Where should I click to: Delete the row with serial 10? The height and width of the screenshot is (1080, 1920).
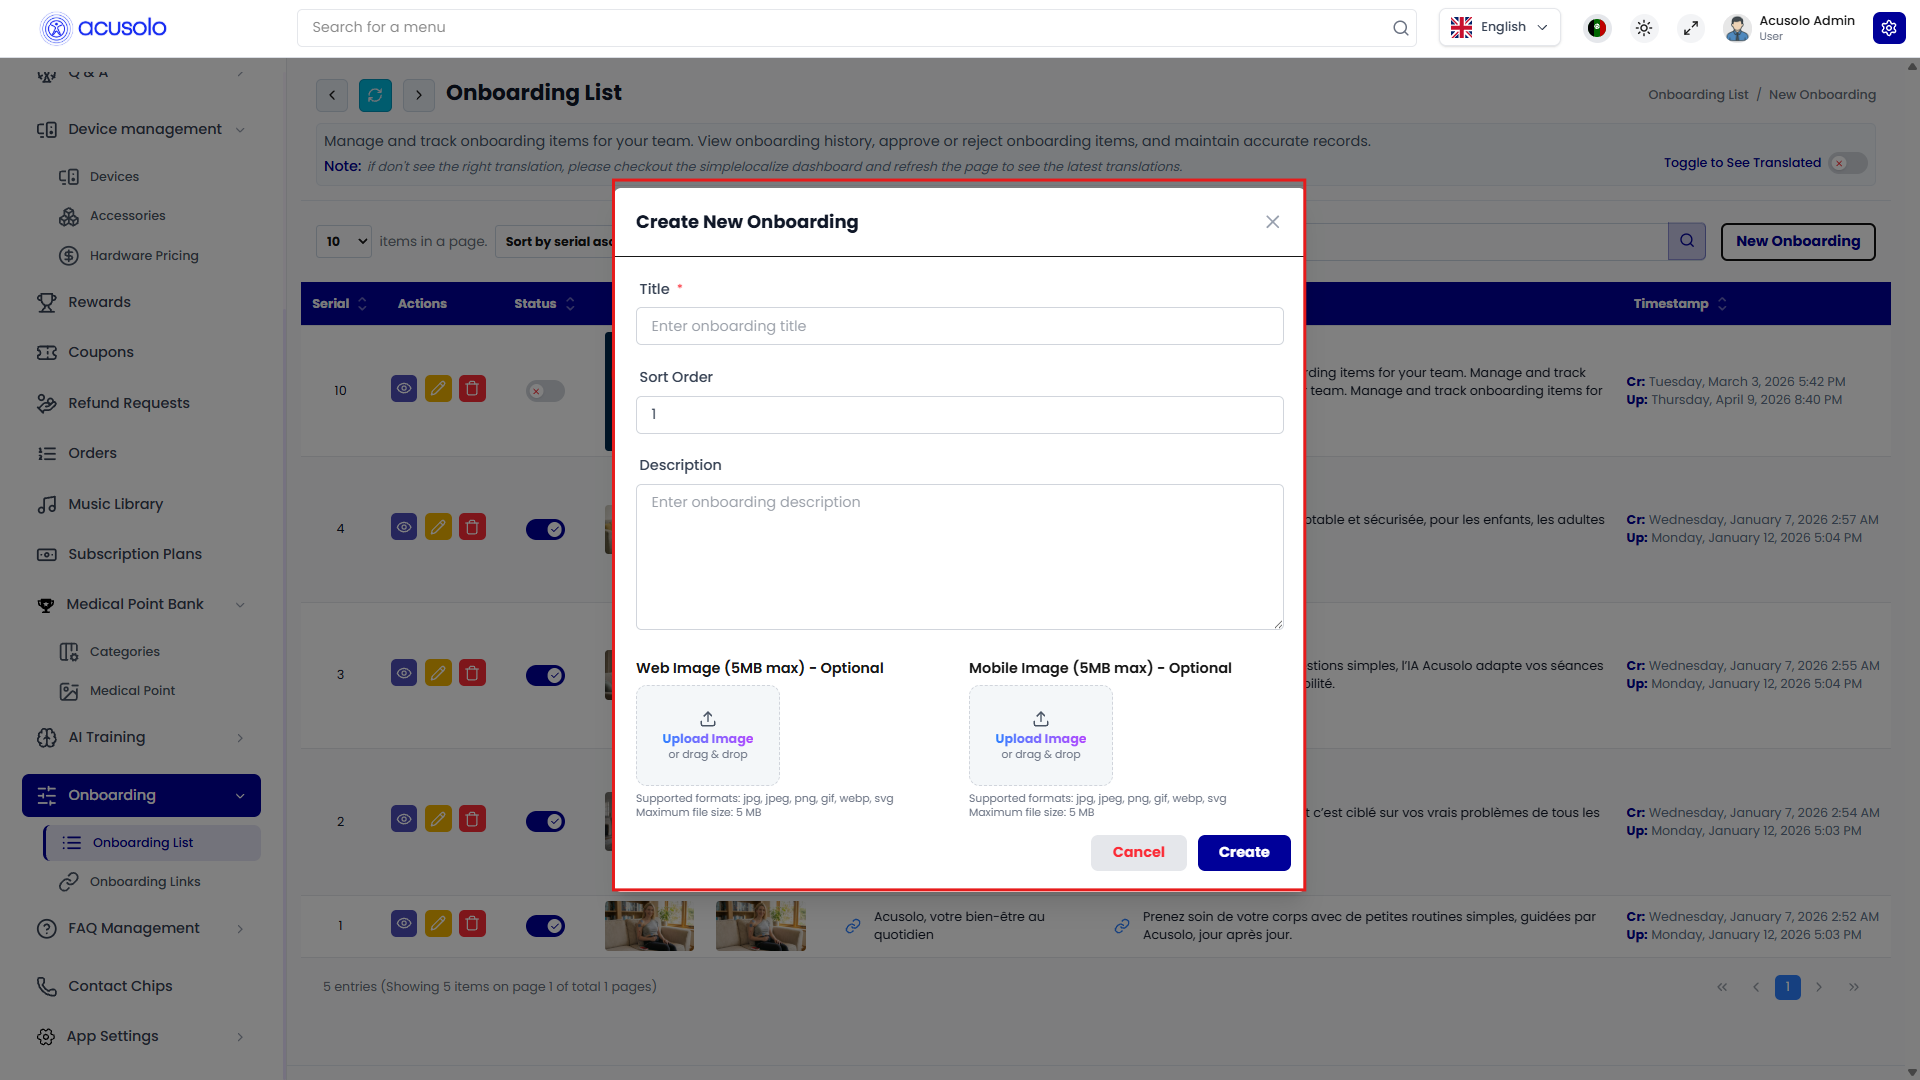click(472, 389)
